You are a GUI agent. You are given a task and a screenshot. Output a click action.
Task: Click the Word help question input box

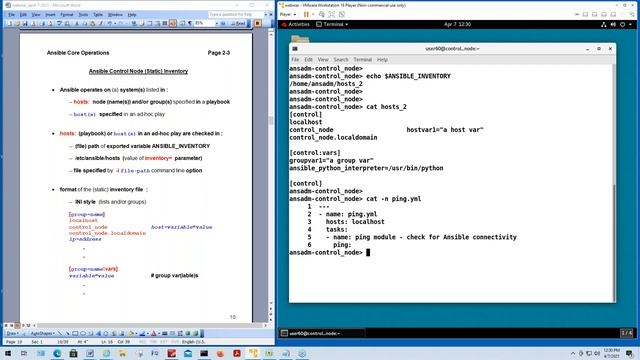pyautogui.click(x=236, y=15)
